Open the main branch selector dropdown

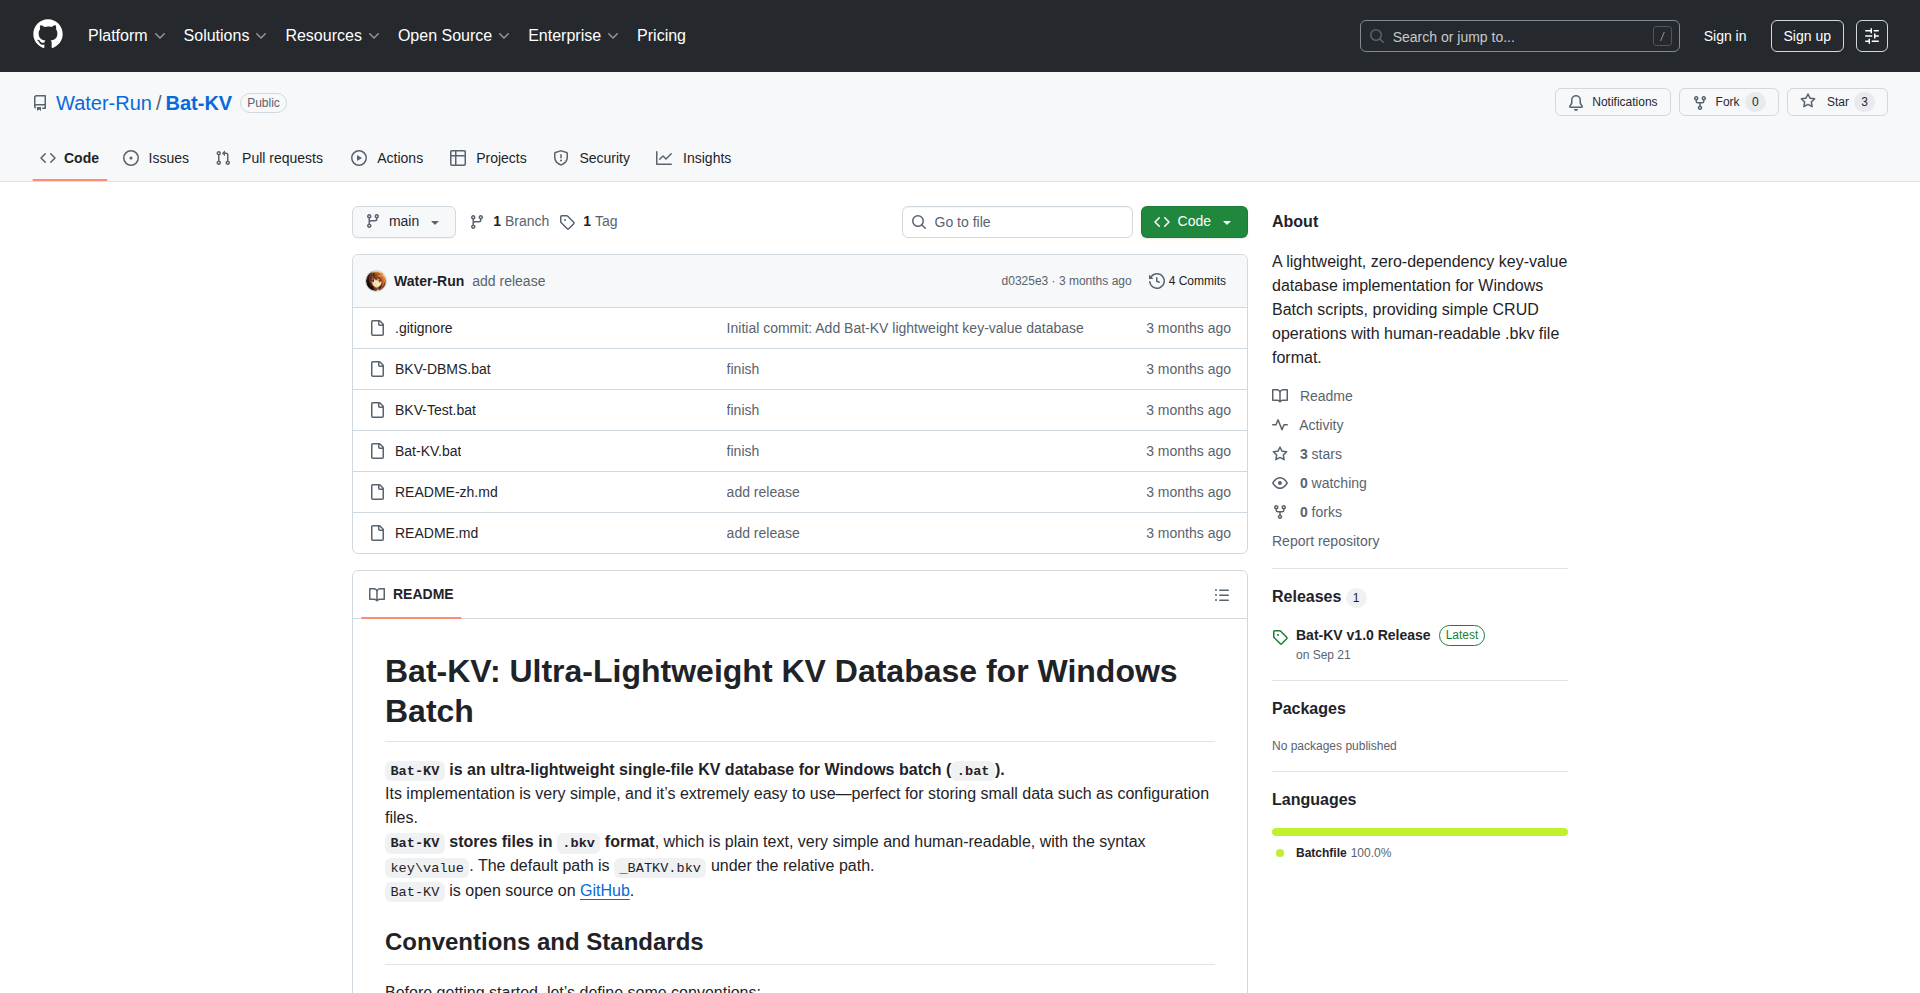point(404,222)
